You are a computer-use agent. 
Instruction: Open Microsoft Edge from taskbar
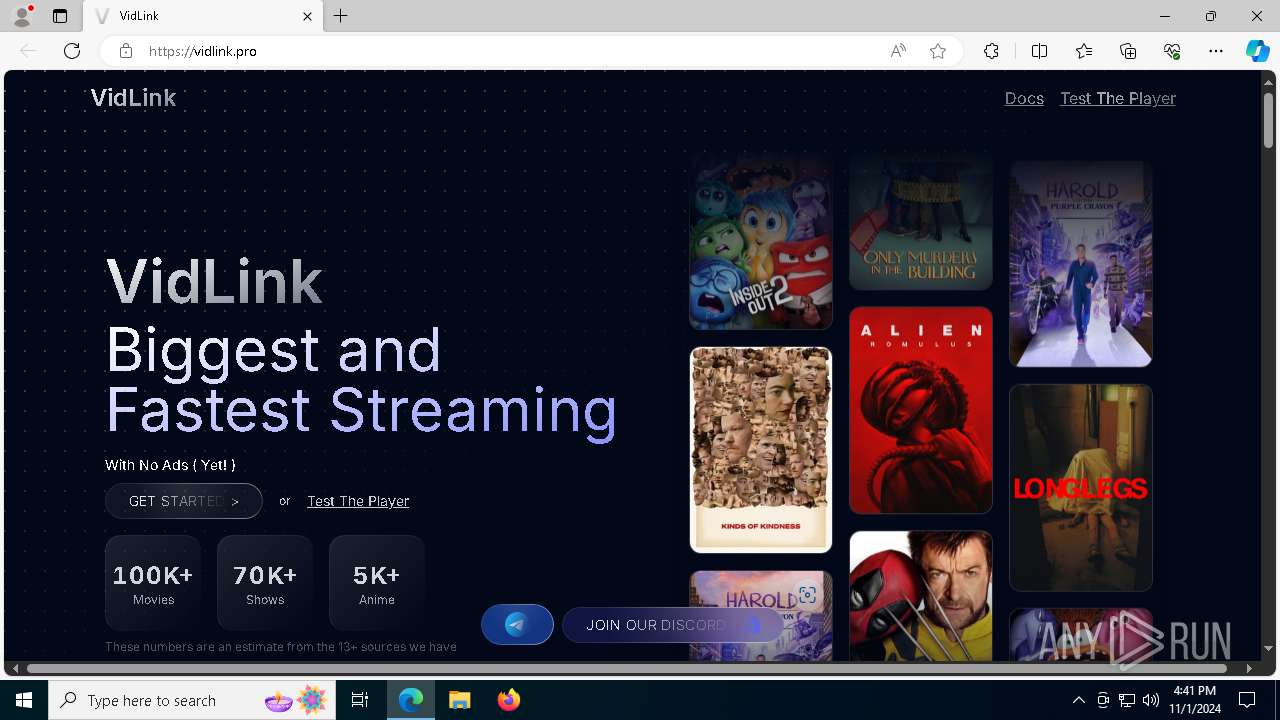[411, 700]
